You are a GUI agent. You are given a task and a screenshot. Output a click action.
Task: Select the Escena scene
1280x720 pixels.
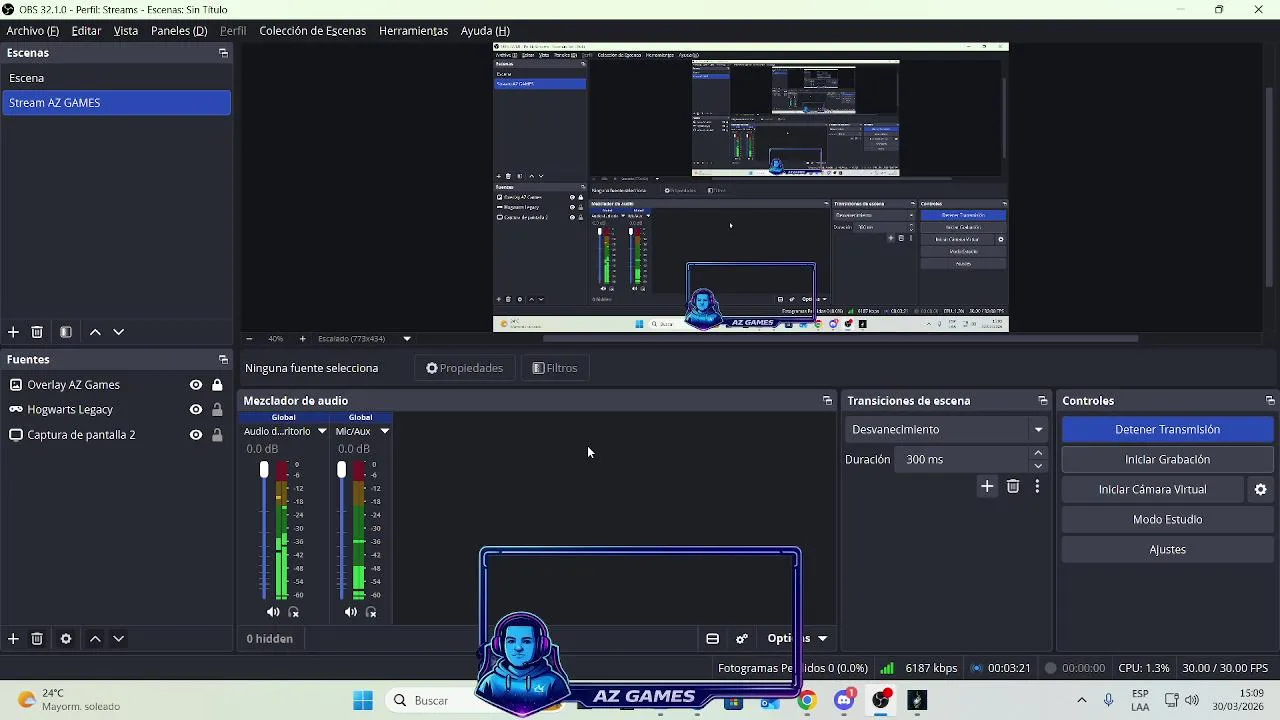116,78
